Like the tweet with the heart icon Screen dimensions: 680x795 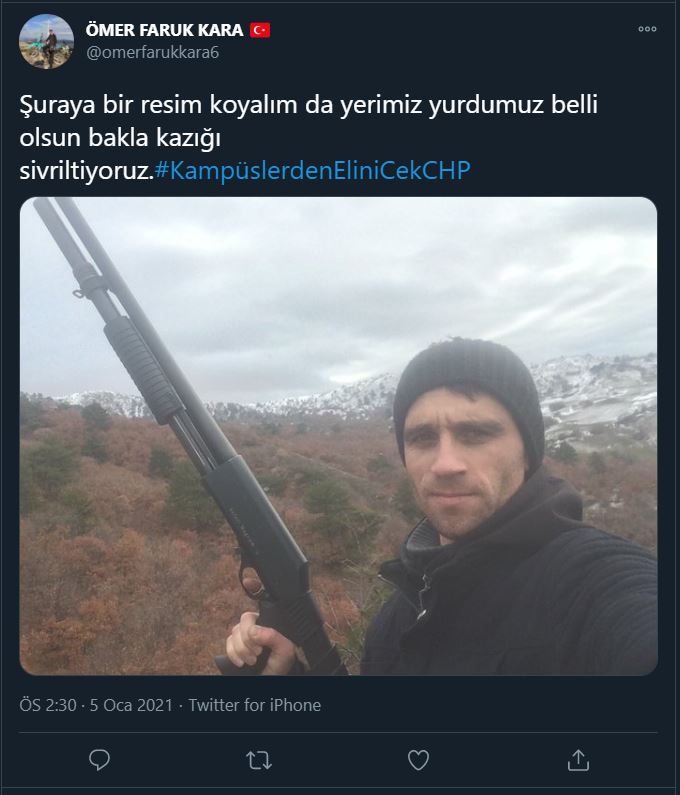coord(418,760)
